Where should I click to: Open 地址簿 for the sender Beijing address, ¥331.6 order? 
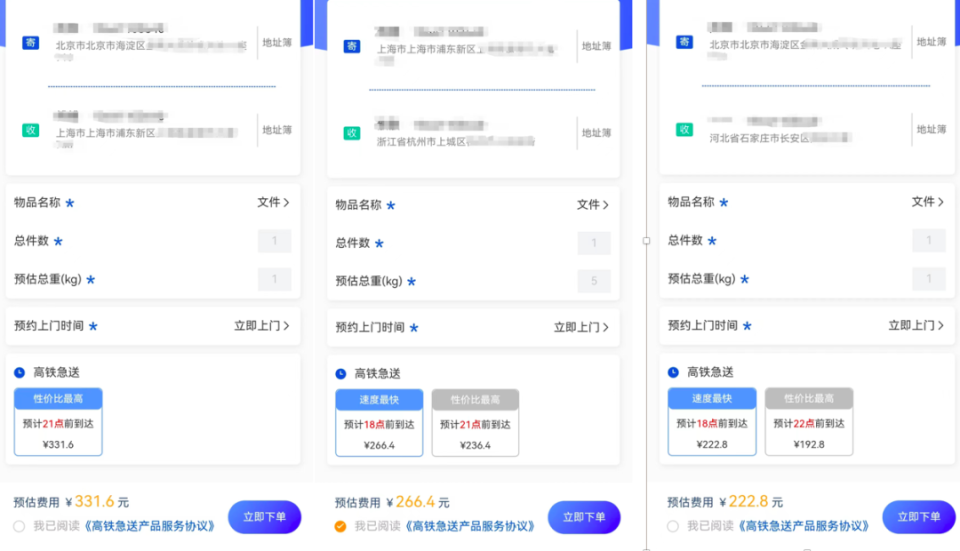tap(277, 43)
